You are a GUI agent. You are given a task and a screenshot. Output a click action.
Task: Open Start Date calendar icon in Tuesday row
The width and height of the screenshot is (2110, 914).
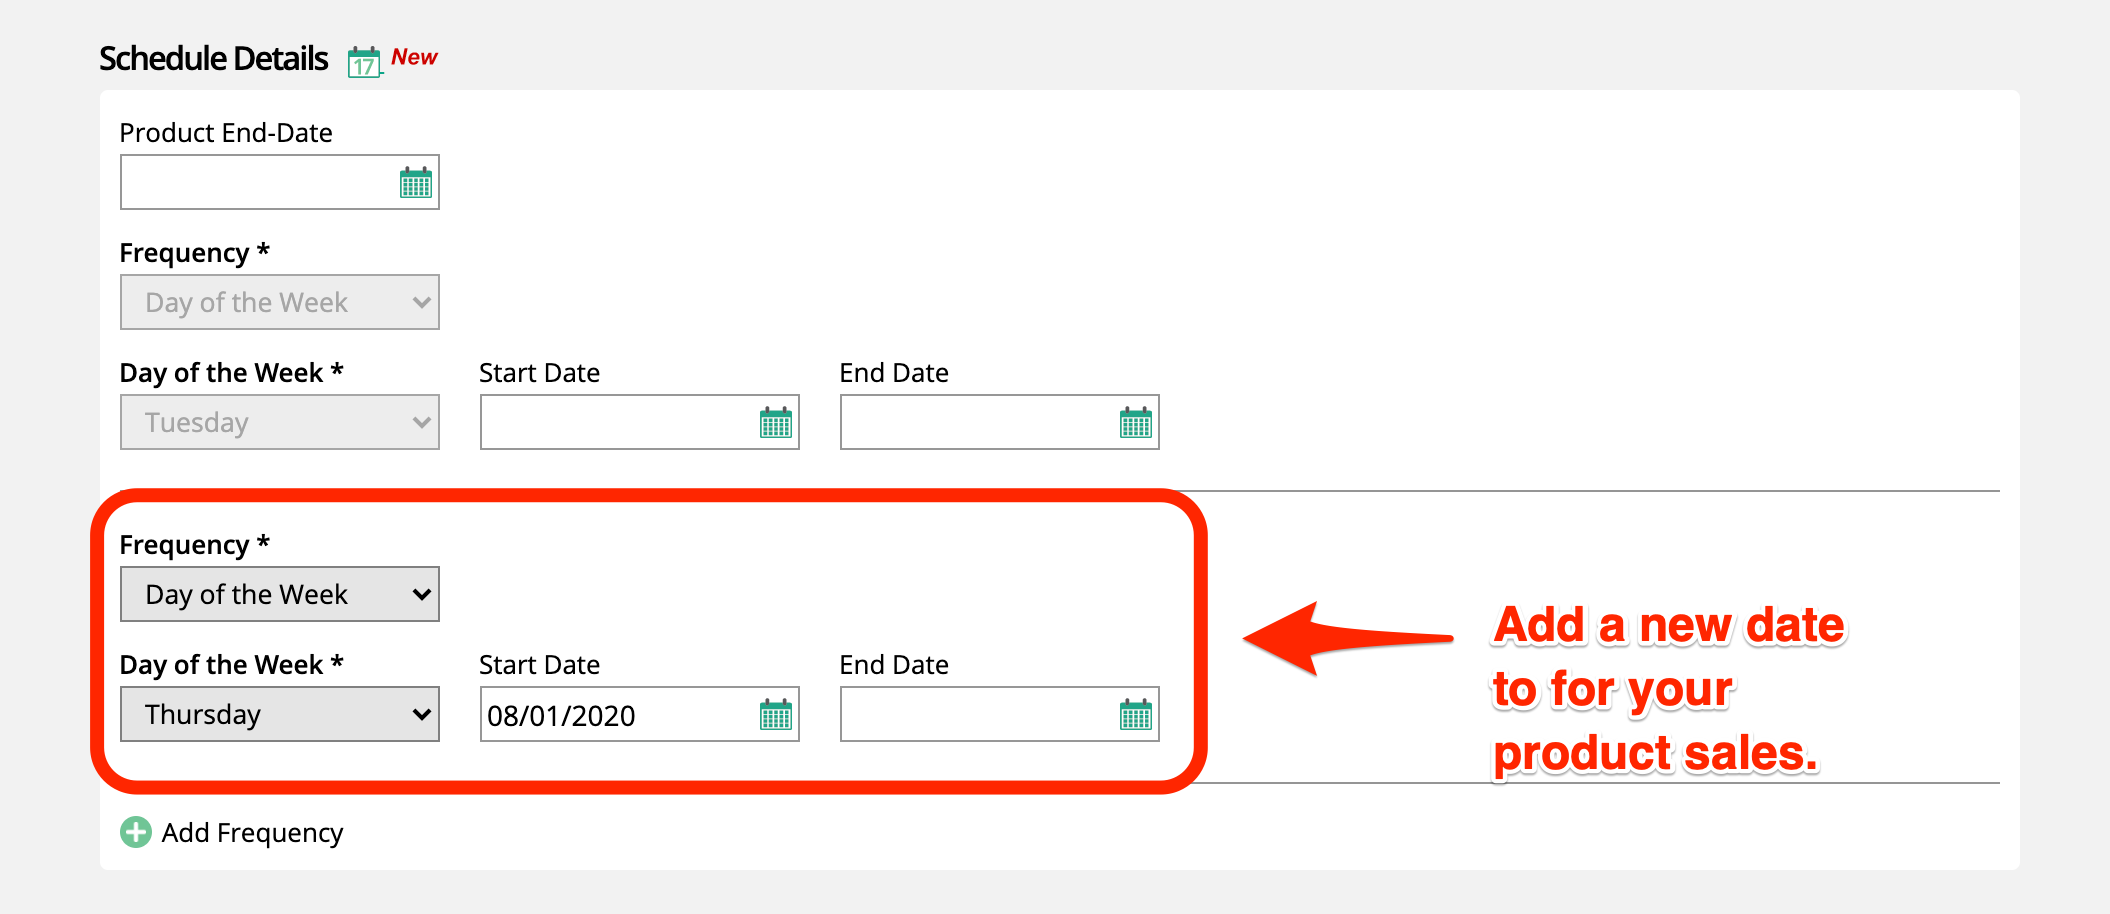pyautogui.click(x=775, y=423)
